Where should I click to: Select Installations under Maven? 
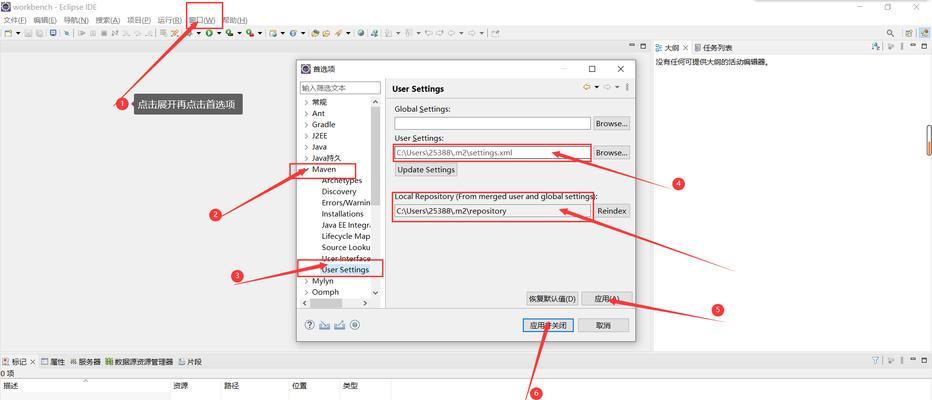pos(342,214)
